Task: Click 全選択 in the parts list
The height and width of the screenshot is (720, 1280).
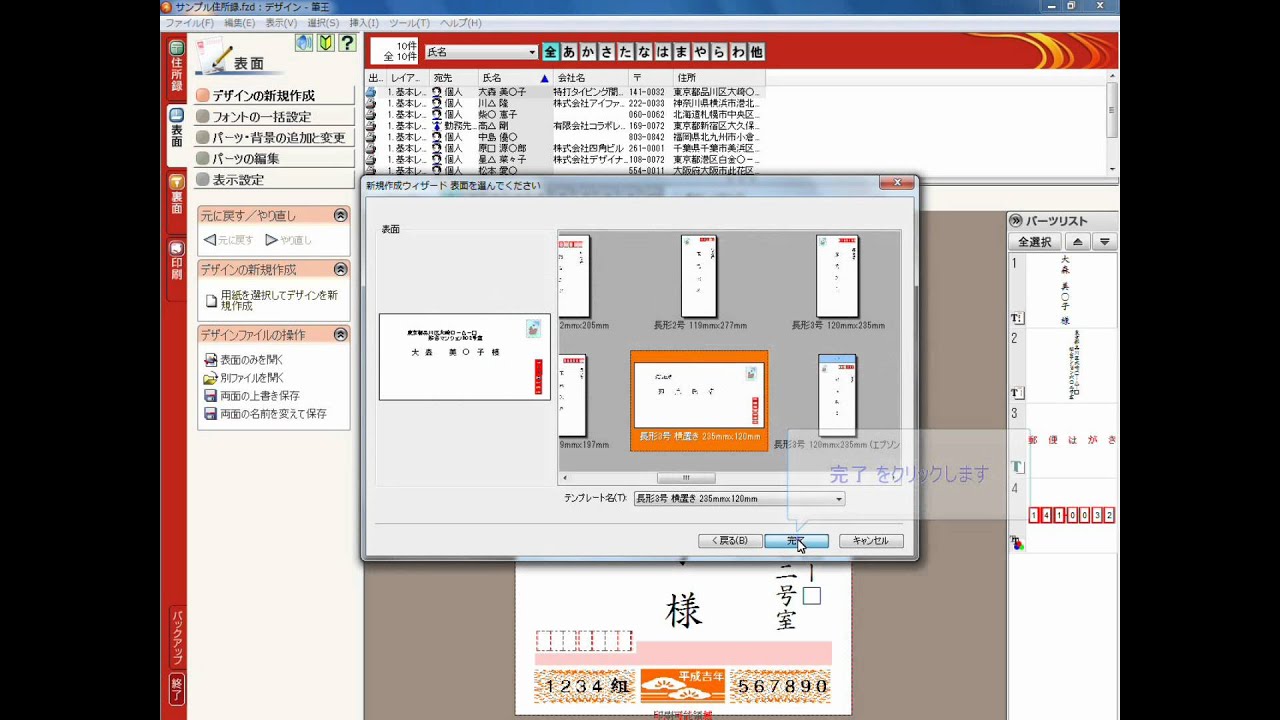Action: pos(1035,242)
